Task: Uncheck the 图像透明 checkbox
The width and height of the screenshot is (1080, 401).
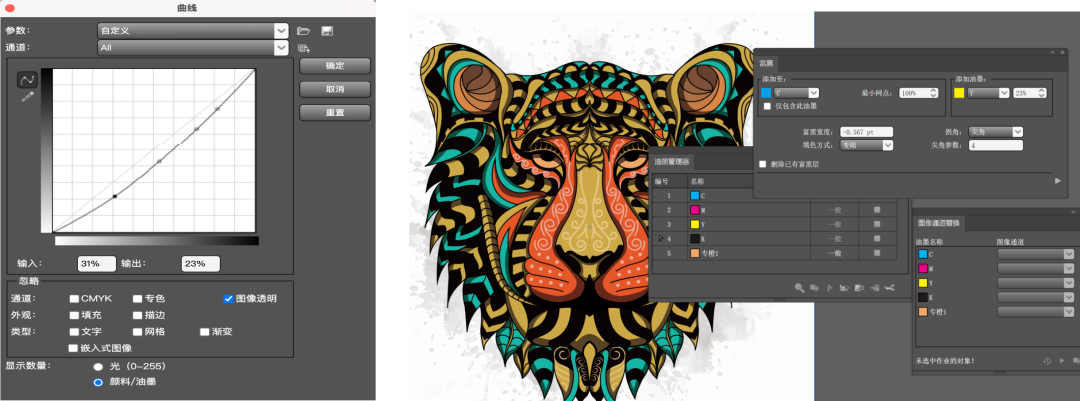Action: pos(229,299)
